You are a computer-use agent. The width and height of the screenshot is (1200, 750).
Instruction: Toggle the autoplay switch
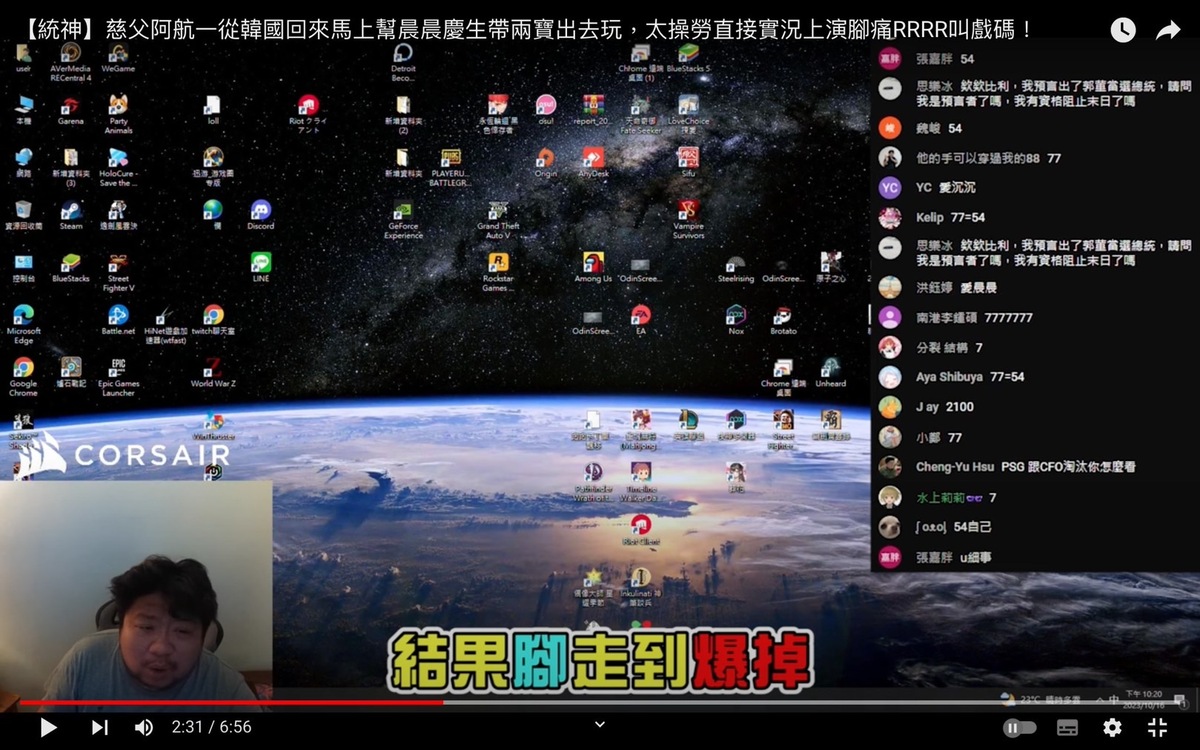[1019, 728]
